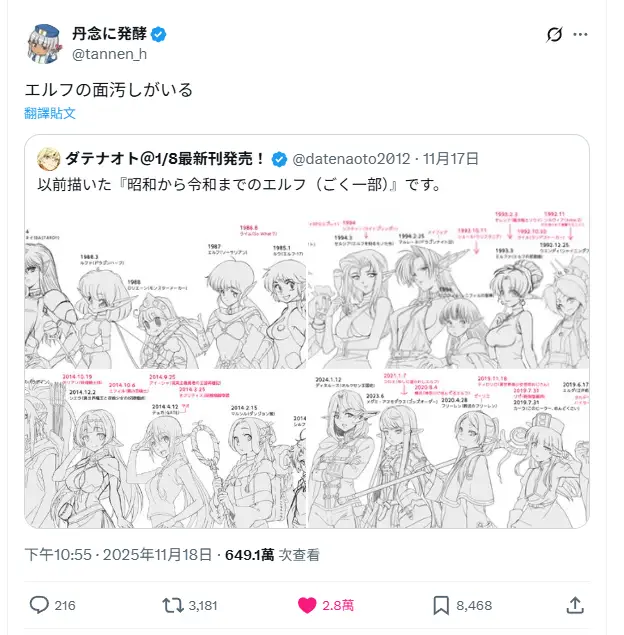Viewport: 624px width, 635px height.
Task: Open the top-right elf sketch image
Action: click(x=449, y=288)
